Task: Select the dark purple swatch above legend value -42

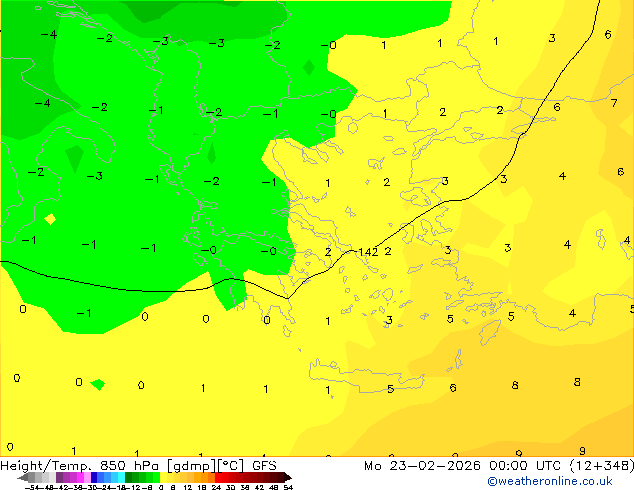Action: (x=59, y=477)
